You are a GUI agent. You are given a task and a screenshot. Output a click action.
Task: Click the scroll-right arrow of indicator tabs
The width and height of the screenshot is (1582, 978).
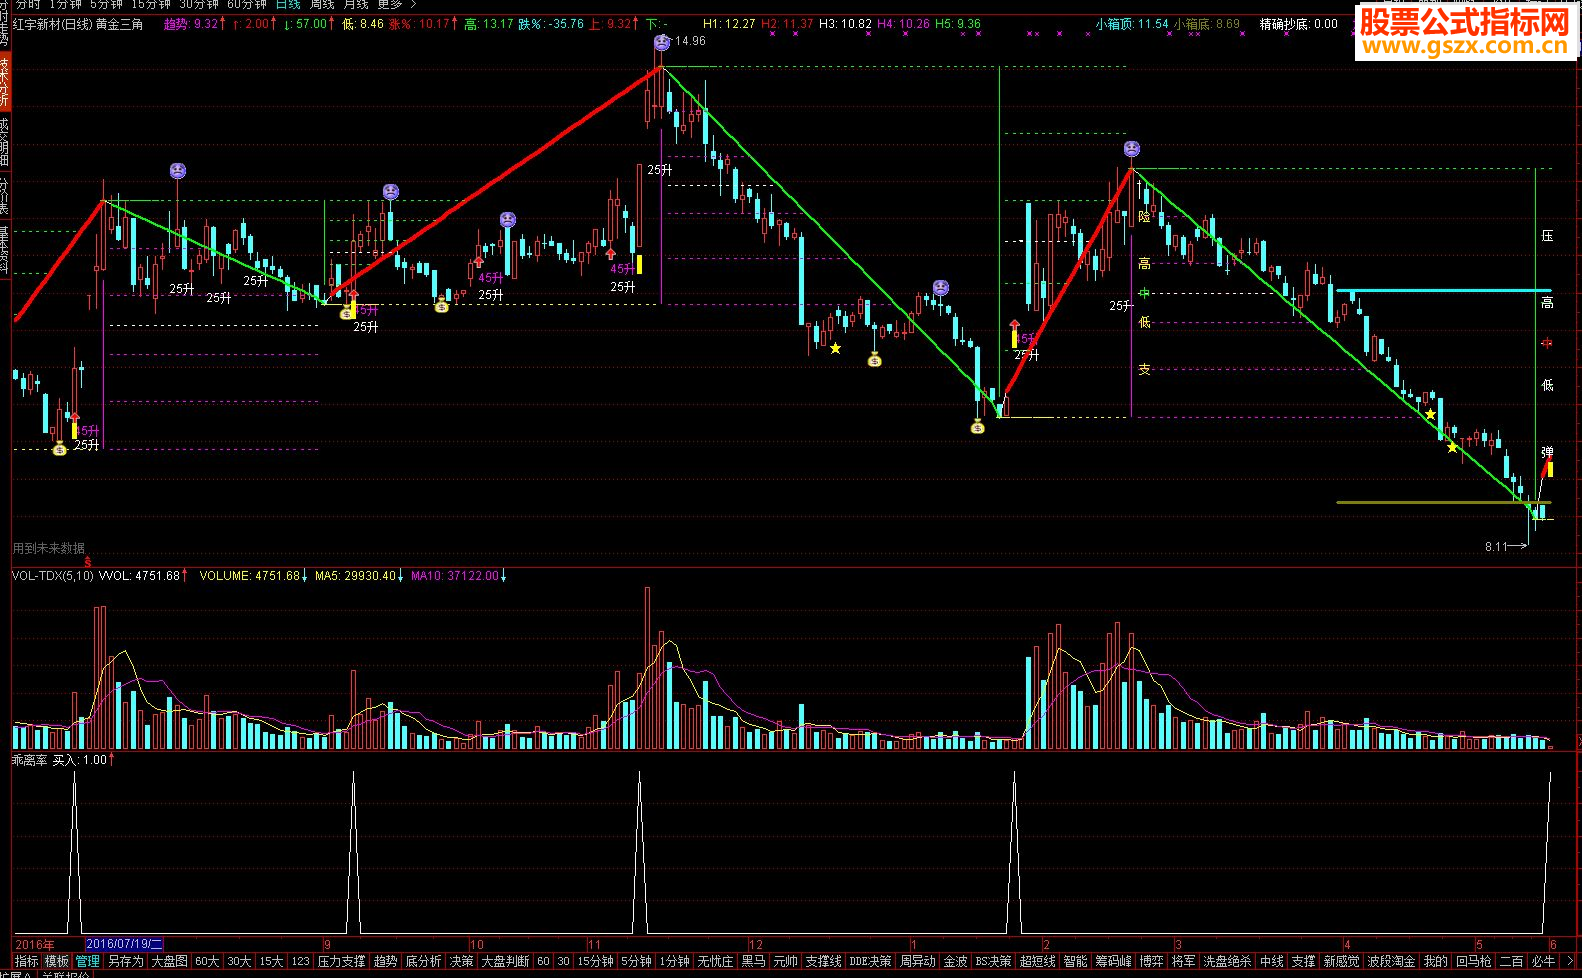1570,961
